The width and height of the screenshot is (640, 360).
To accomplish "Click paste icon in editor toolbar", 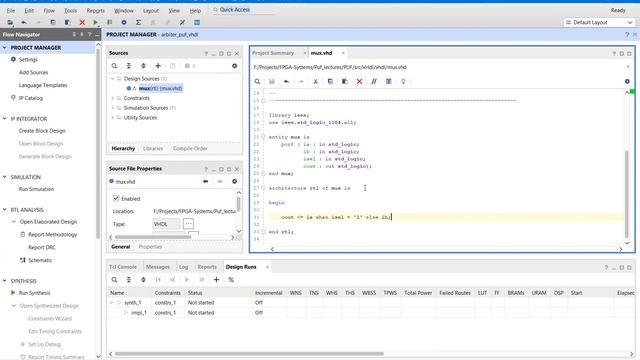I will [x=344, y=81].
